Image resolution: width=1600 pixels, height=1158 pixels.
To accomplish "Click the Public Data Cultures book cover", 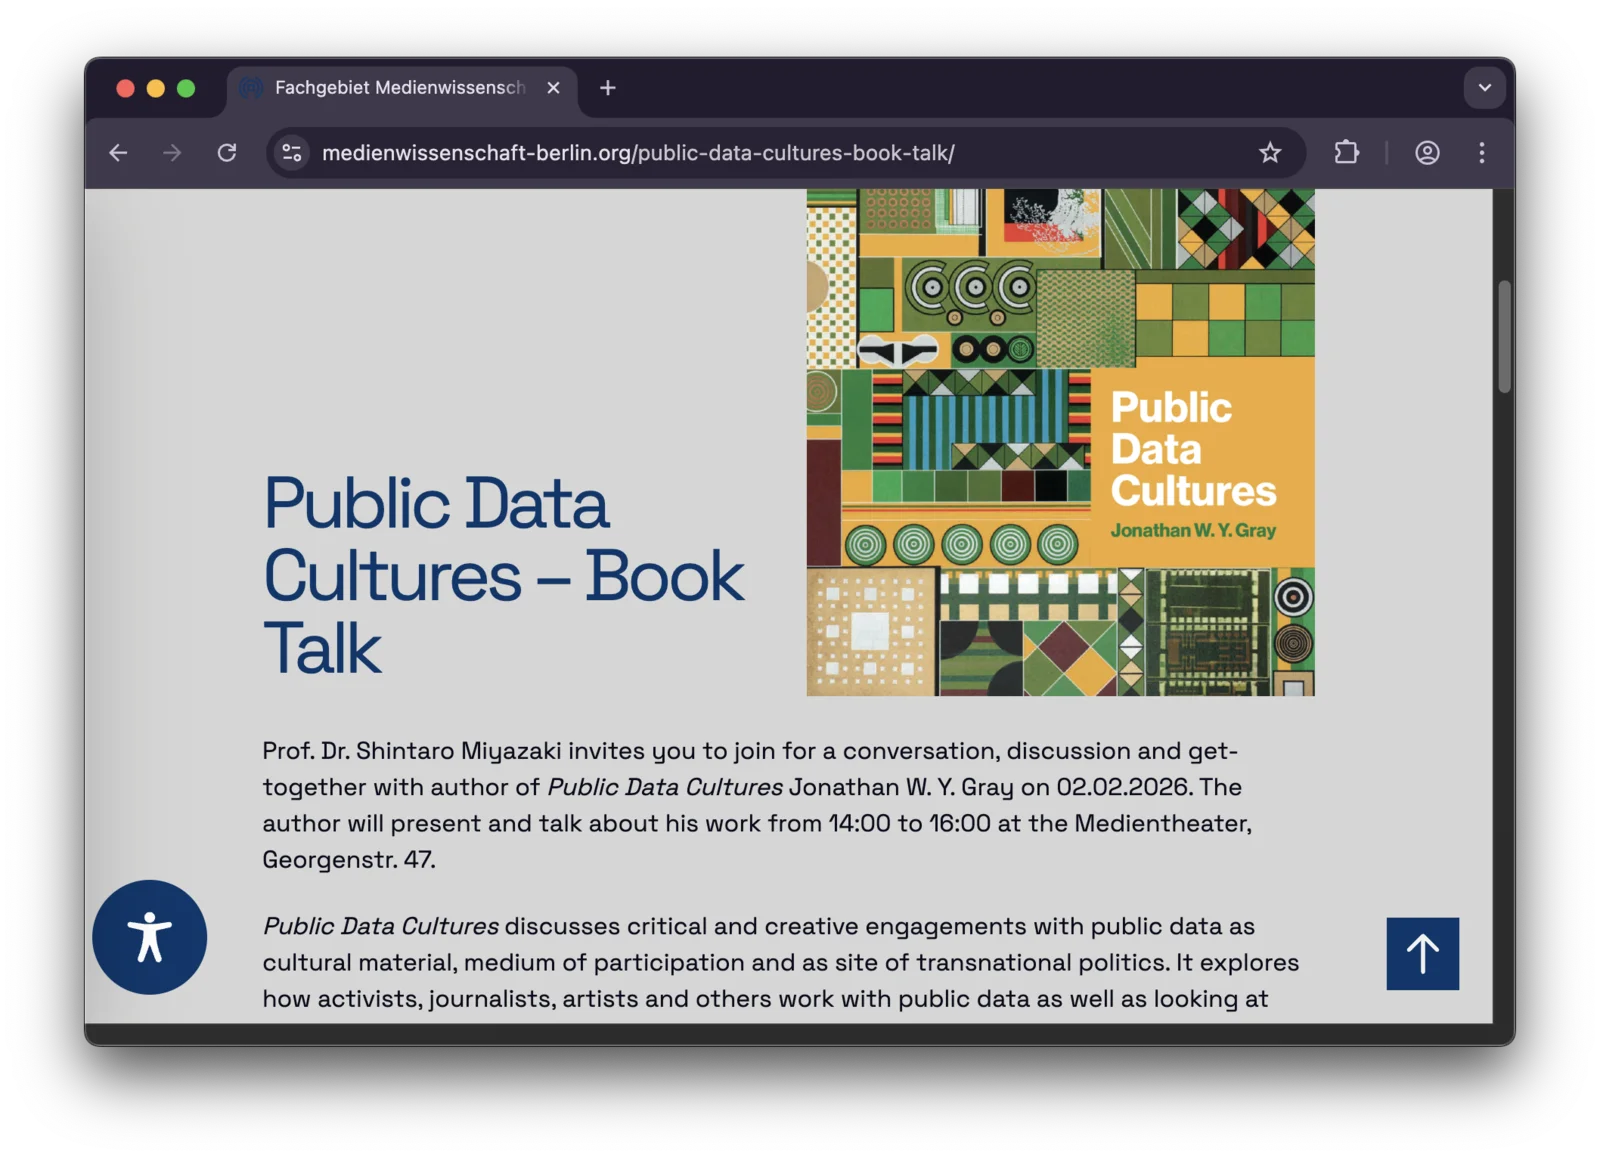I will pos(1060,442).
